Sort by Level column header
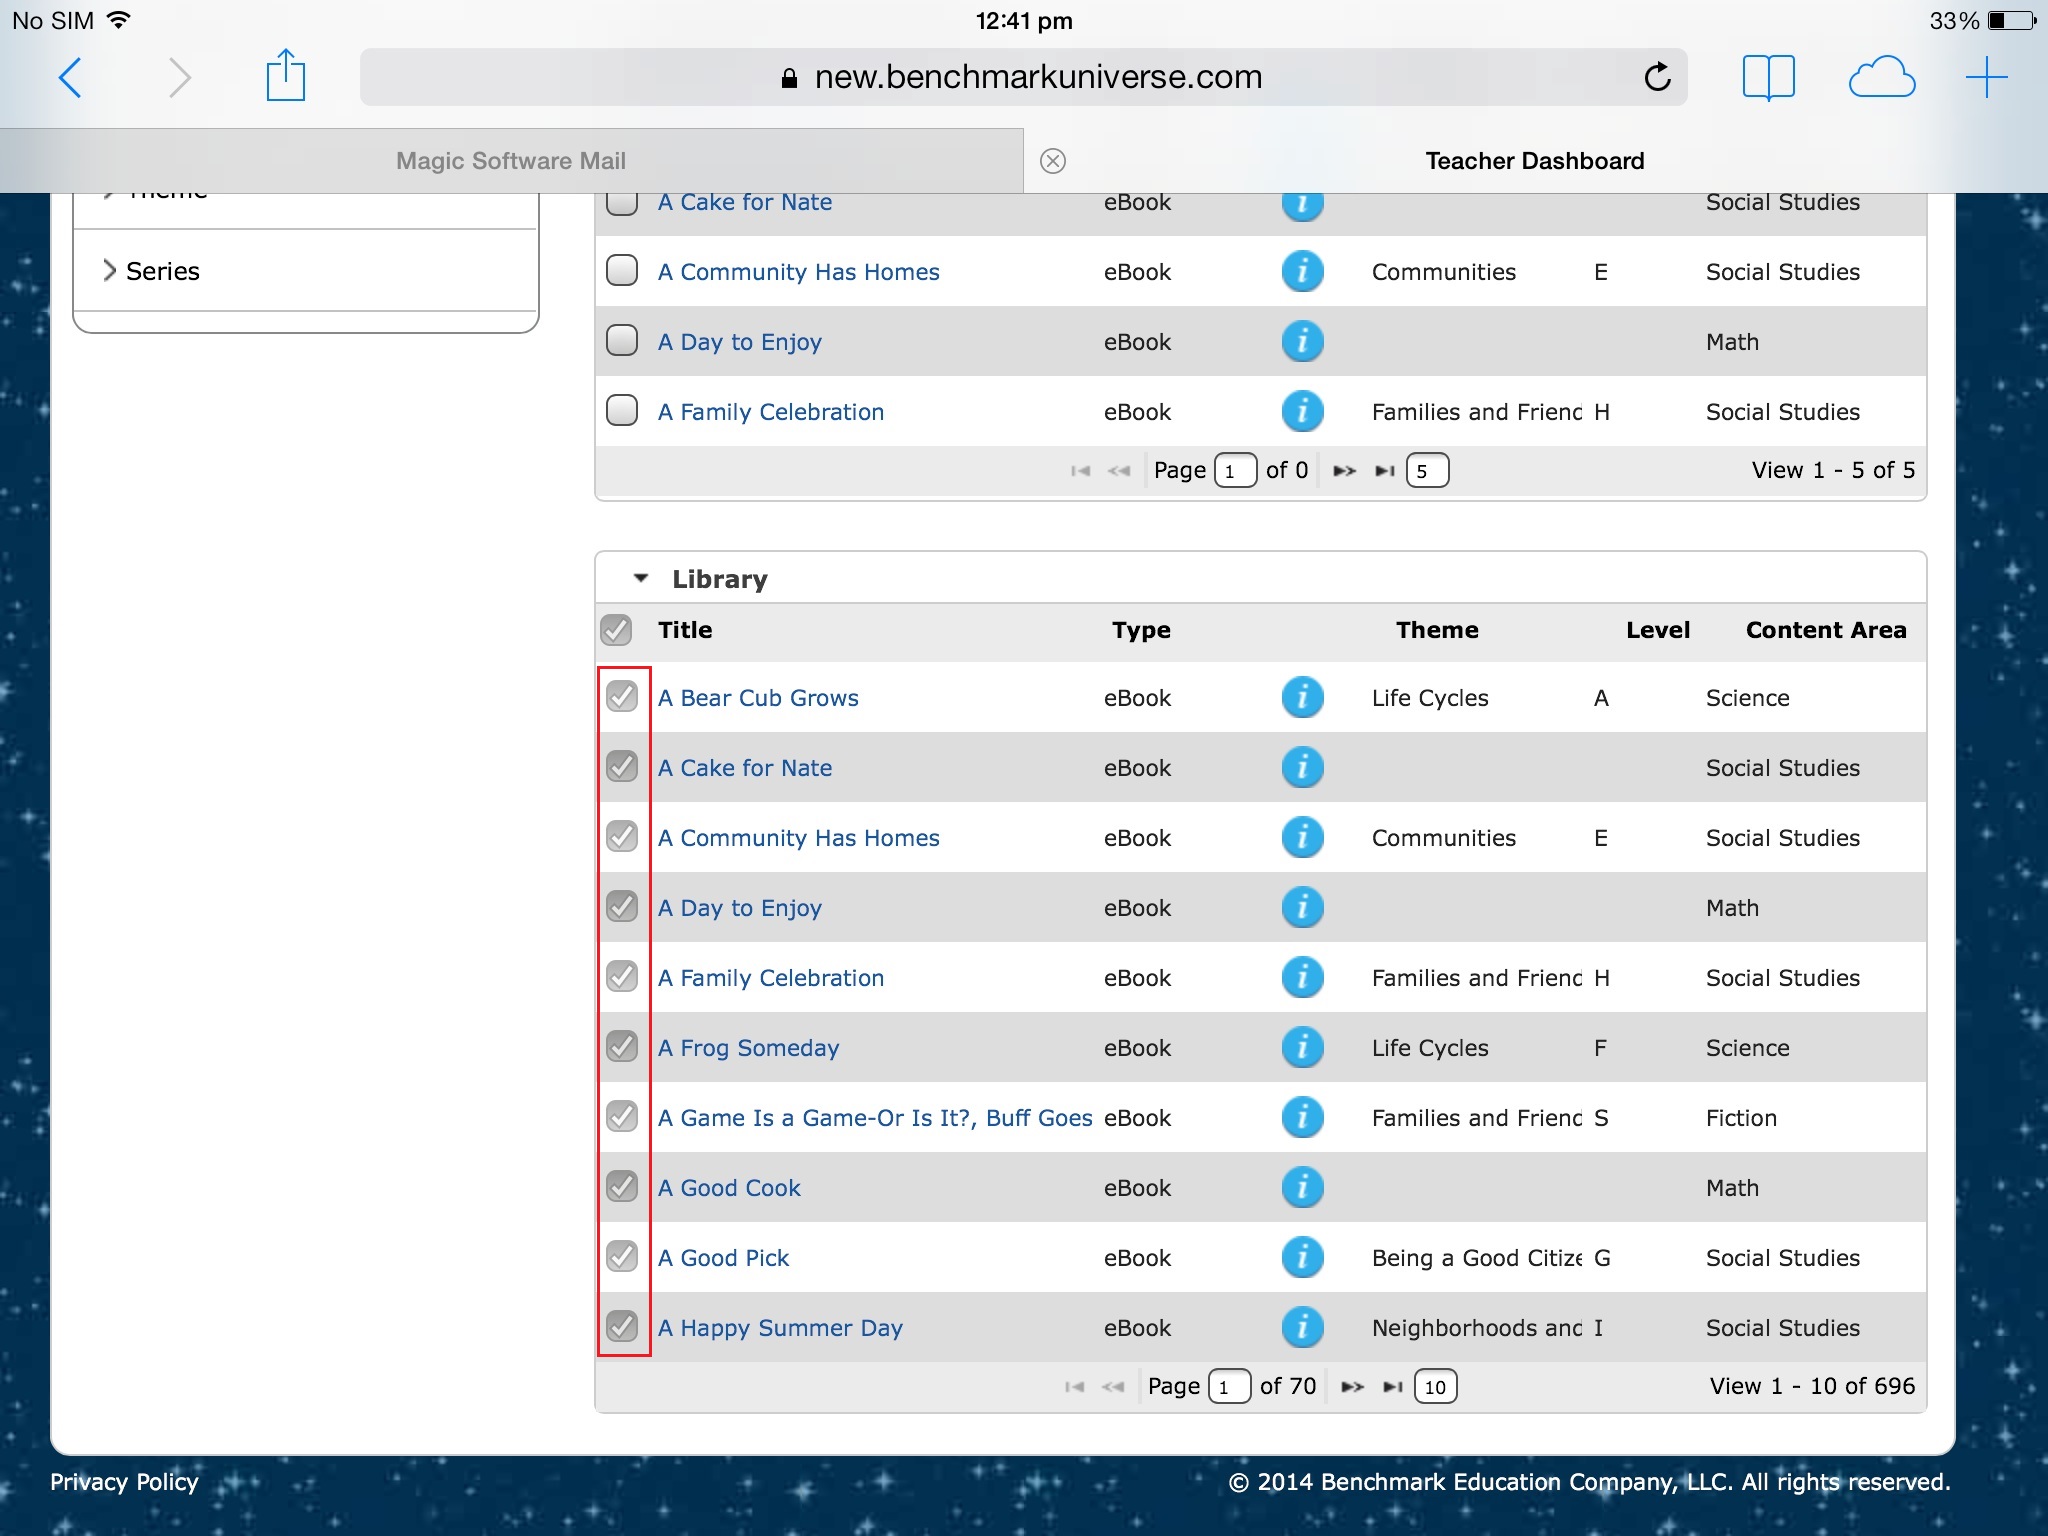The height and width of the screenshot is (1536, 2048). tap(1657, 630)
